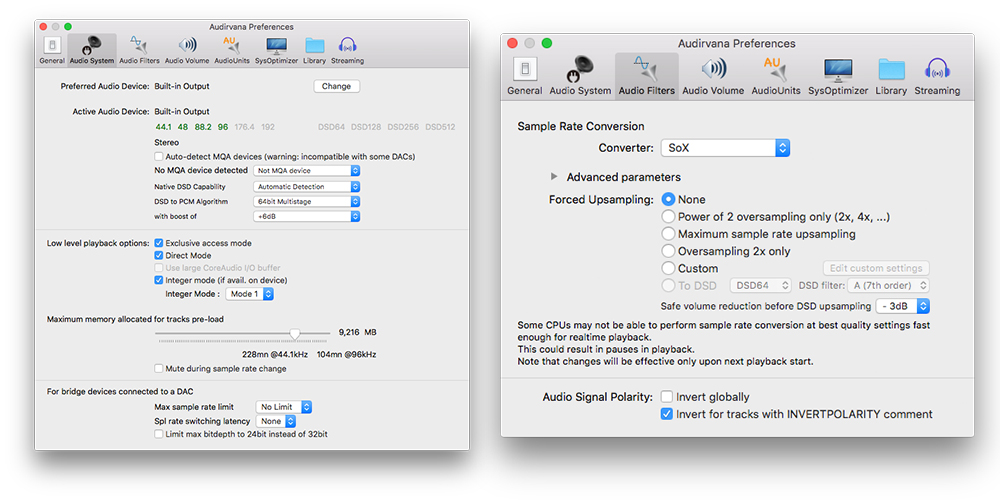Open Audio Volume icon in left window

tap(187, 45)
